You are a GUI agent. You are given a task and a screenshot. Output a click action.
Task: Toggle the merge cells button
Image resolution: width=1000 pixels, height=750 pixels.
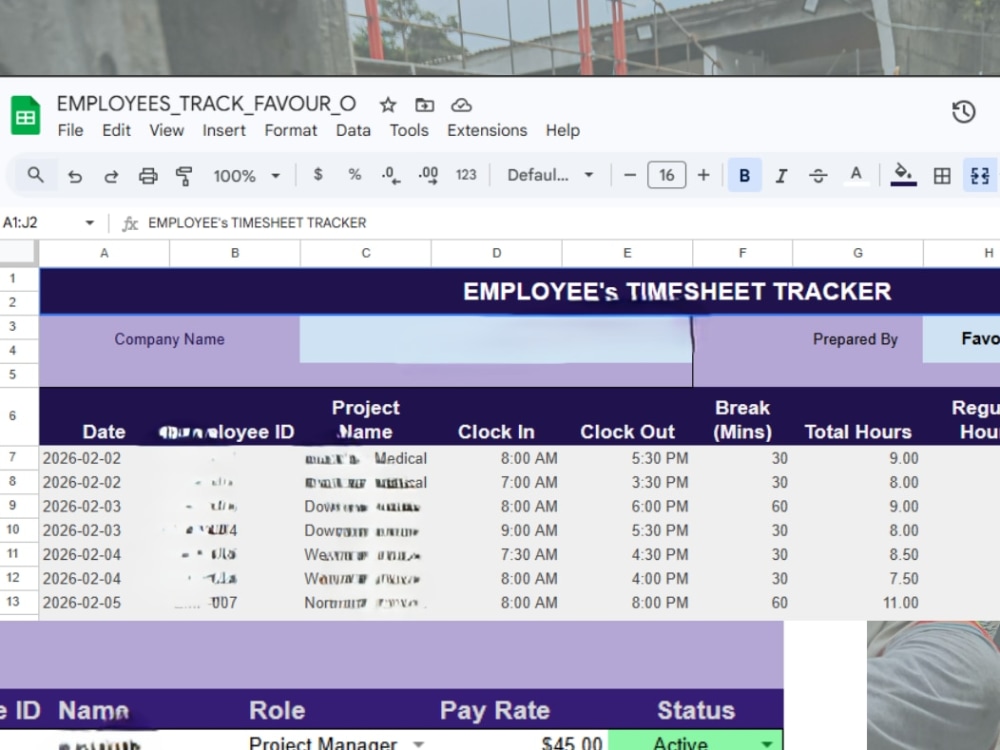point(980,175)
